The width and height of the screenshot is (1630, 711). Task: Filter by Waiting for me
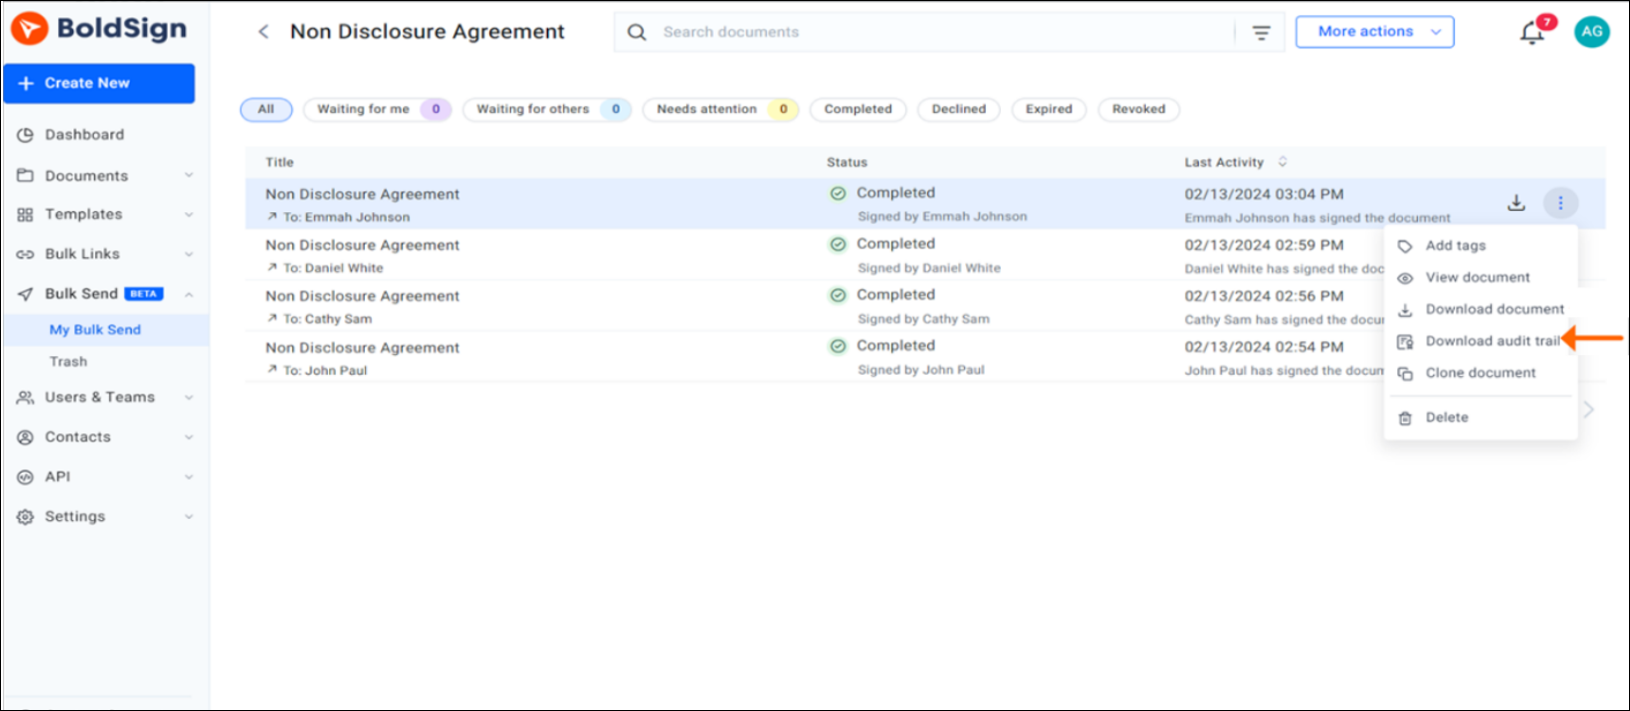coord(377,110)
